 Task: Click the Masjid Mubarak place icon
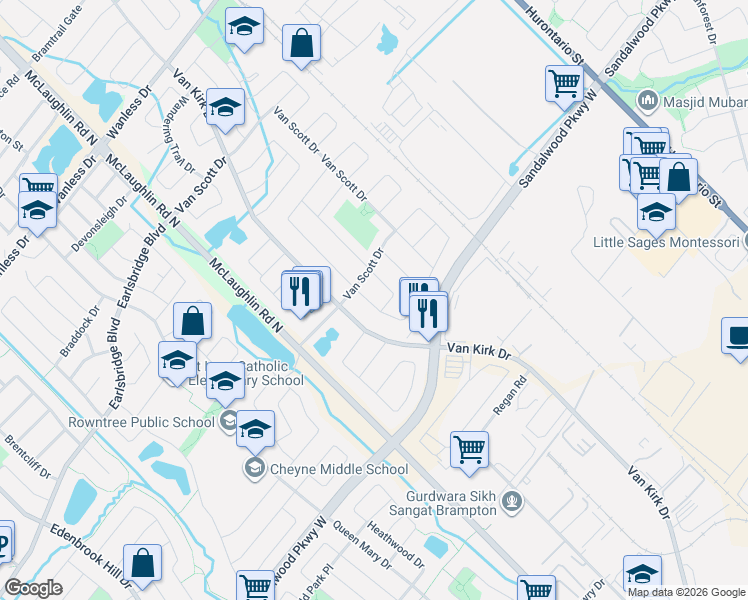(648, 101)
